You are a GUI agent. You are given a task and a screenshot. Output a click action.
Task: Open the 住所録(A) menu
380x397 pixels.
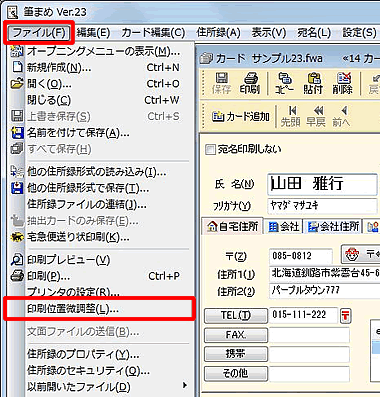pyautogui.click(x=218, y=33)
